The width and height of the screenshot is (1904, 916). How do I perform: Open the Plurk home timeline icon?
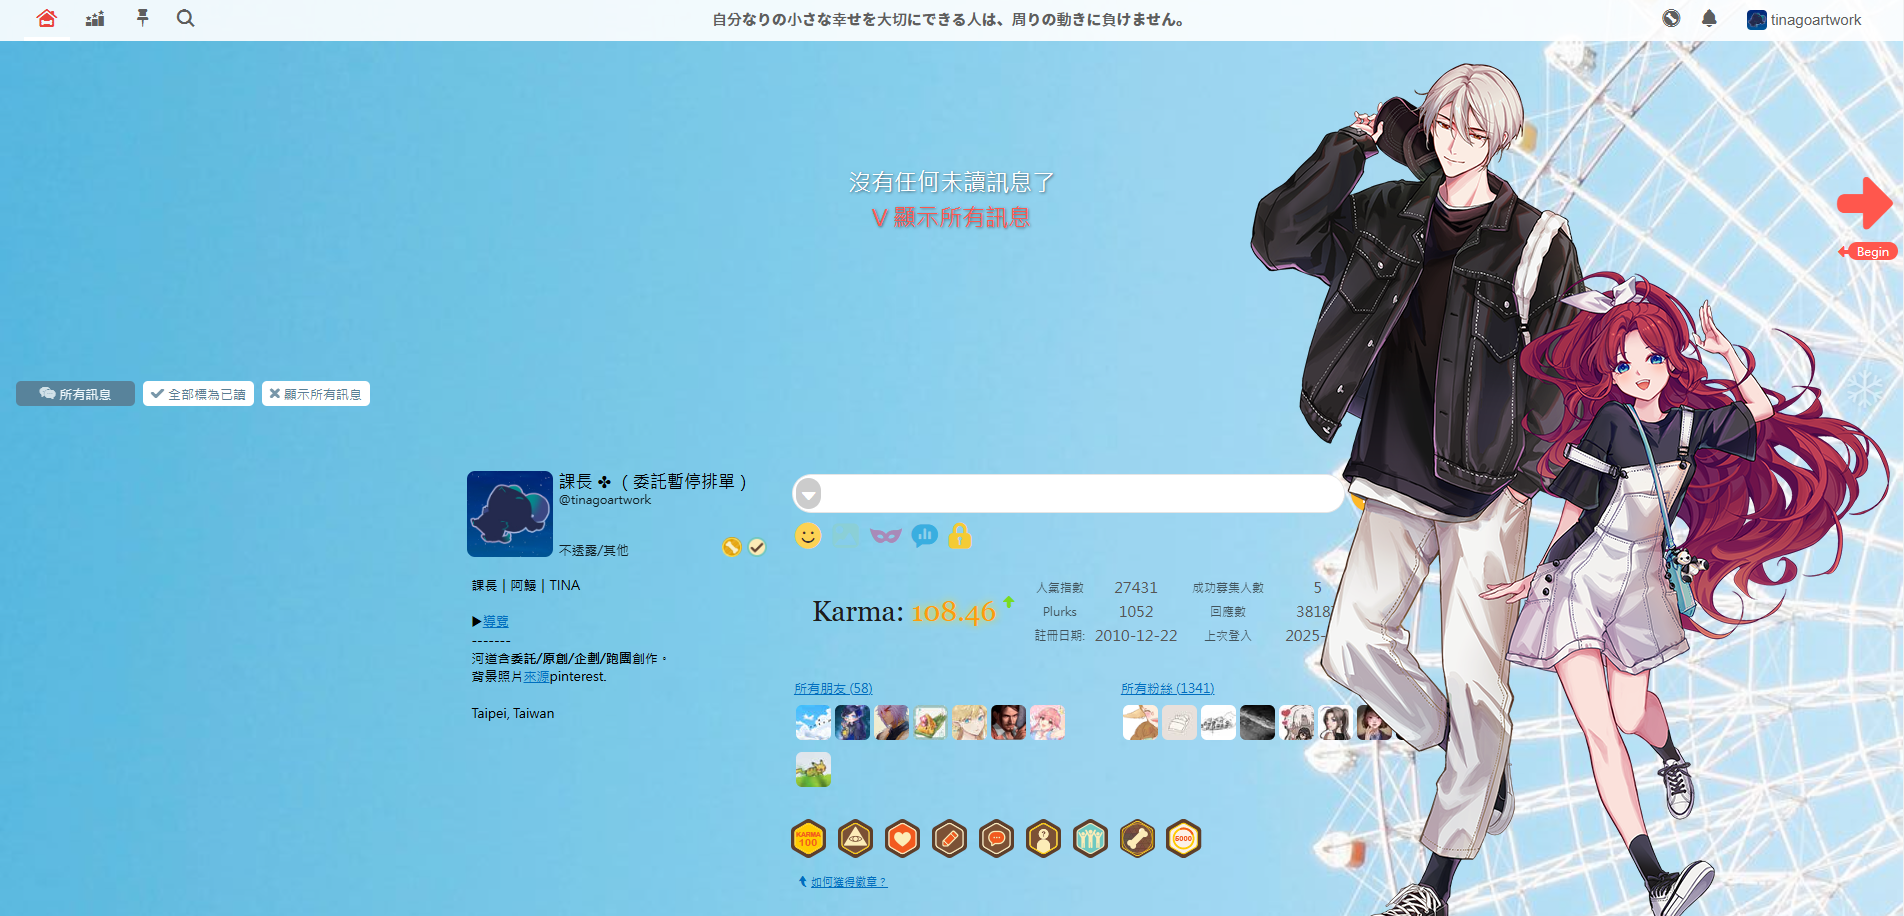(x=46, y=19)
